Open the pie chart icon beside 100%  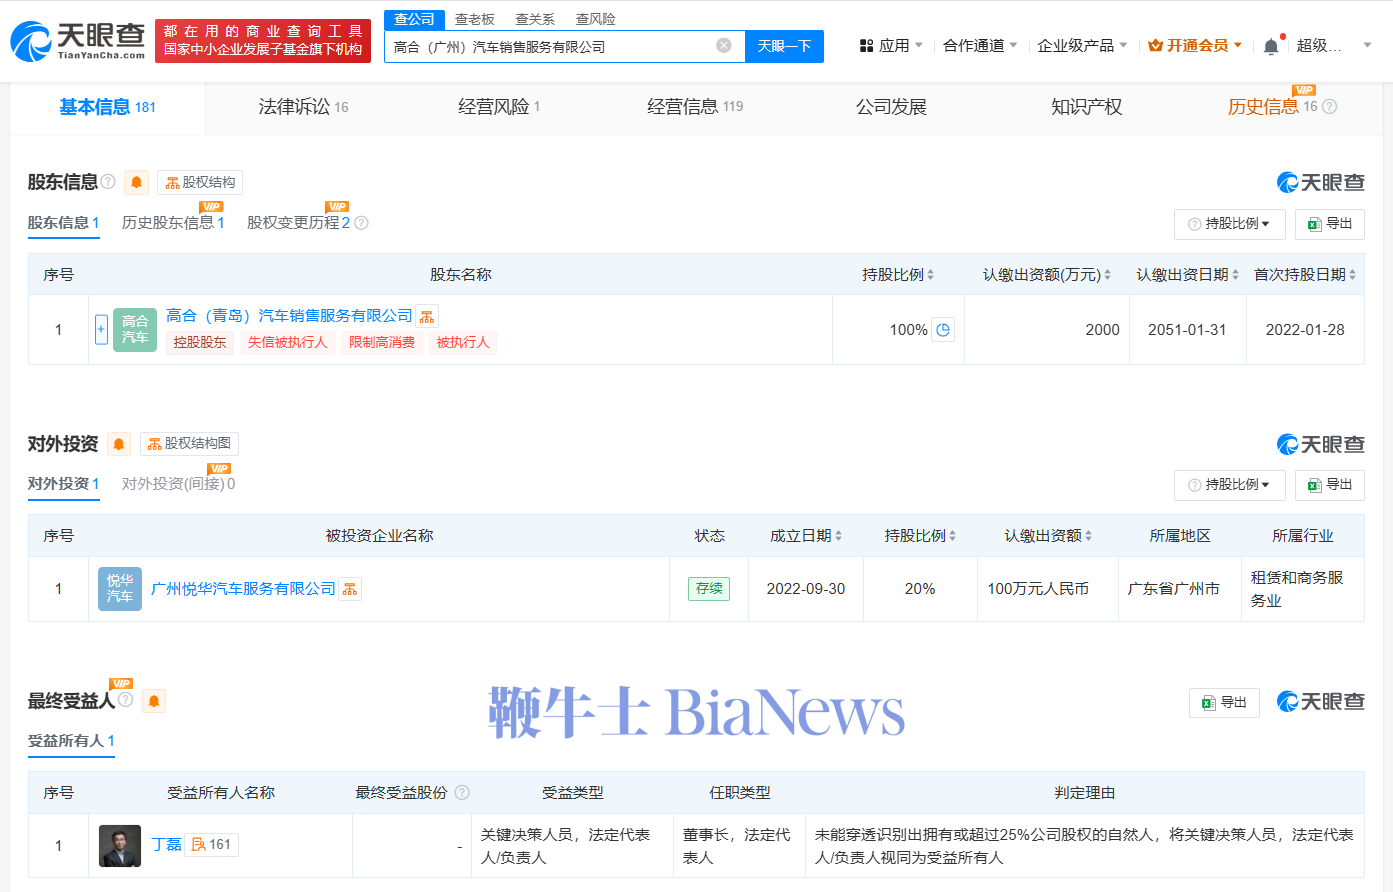coord(943,329)
